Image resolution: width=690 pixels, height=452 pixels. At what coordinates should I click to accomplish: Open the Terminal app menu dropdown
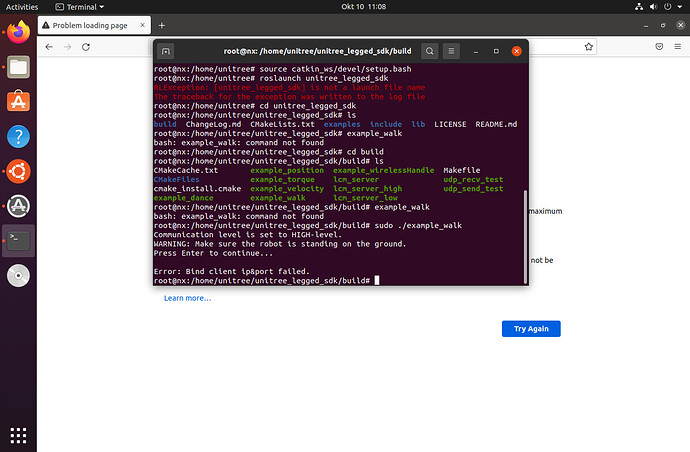tap(80, 7)
